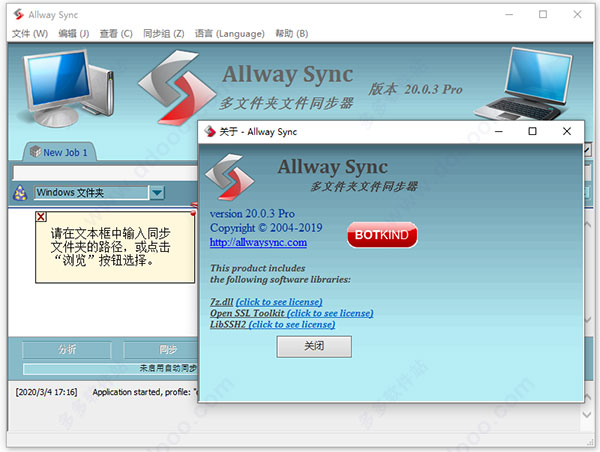Click the 'Copyright © 2004-2019' text
The height and width of the screenshot is (452, 600).
click(x=266, y=228)
